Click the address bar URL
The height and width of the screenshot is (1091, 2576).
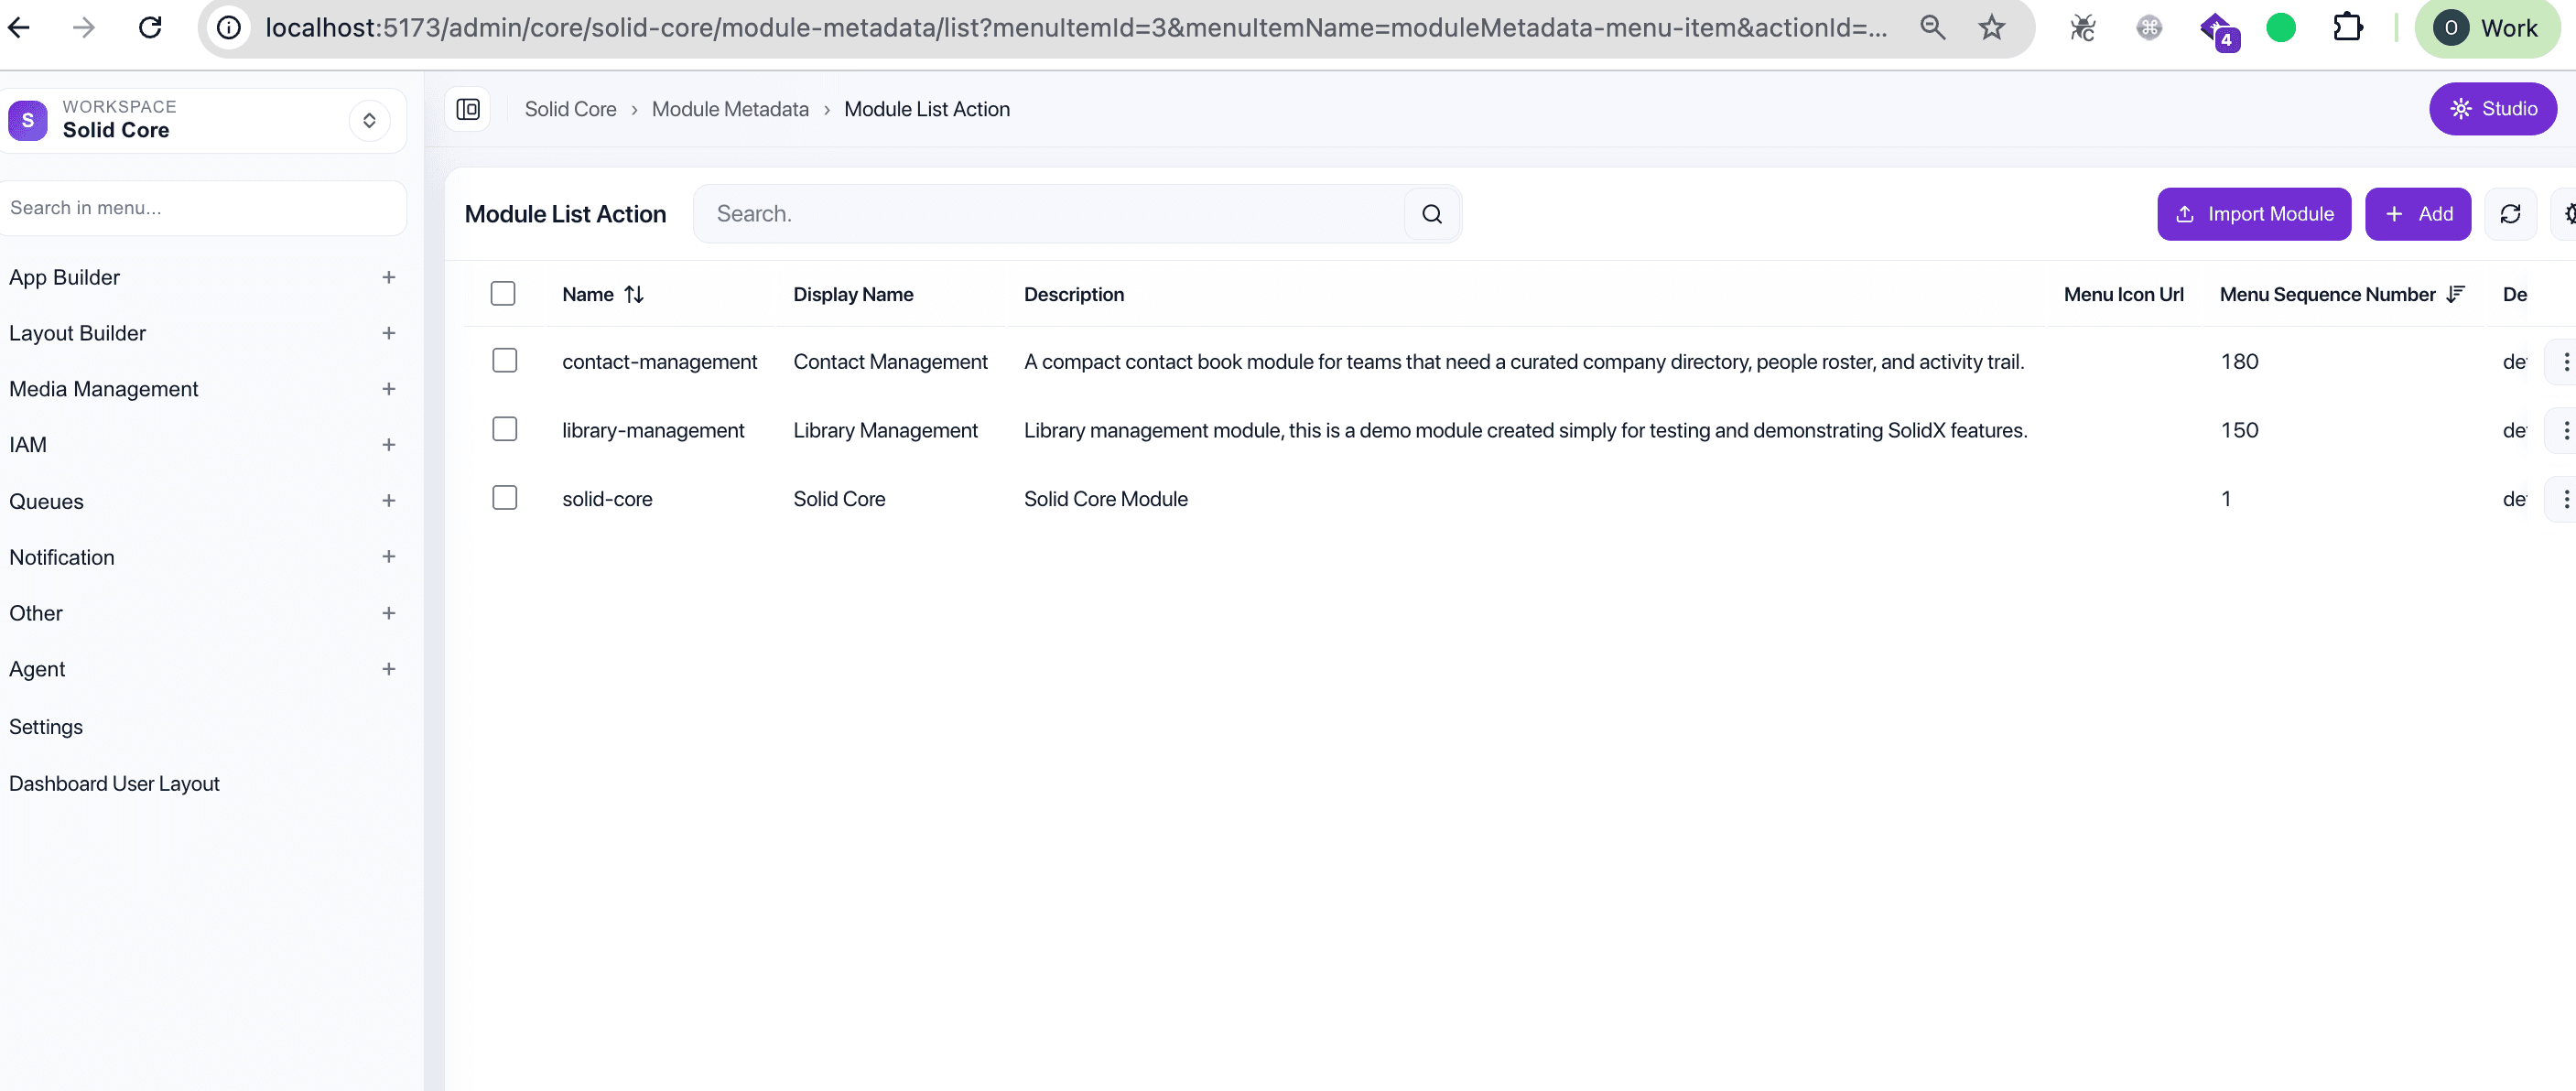[x=1075, y=27]
